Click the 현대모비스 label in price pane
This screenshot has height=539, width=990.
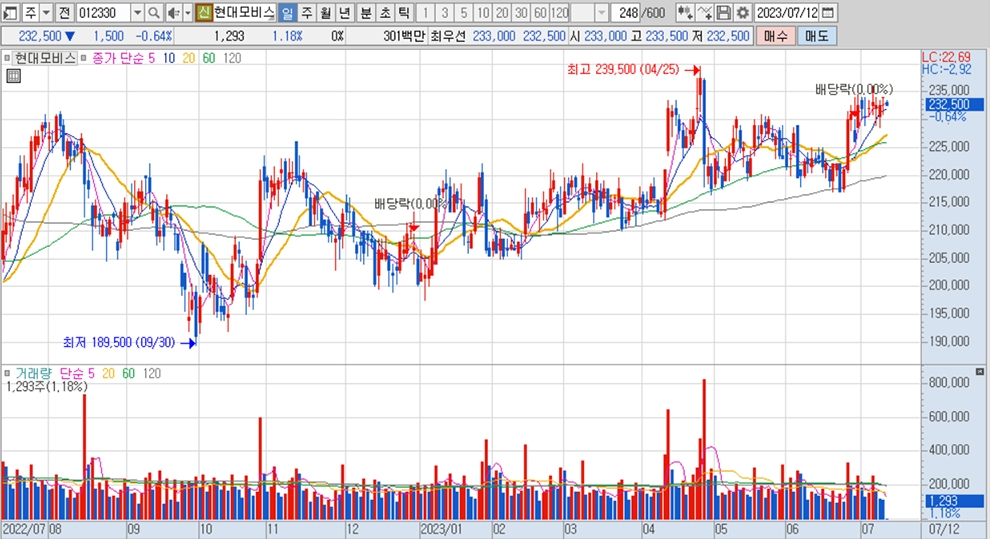(x=44, y=58)
